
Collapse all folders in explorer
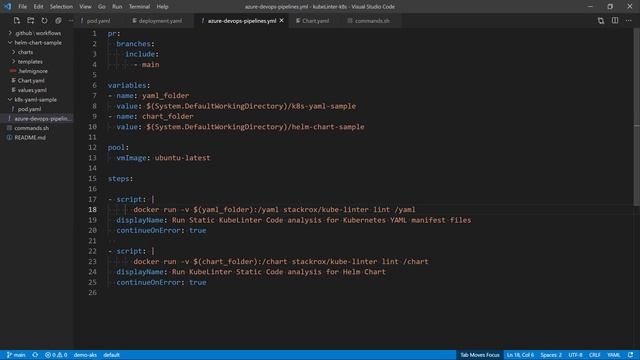(x=58, y=20)
